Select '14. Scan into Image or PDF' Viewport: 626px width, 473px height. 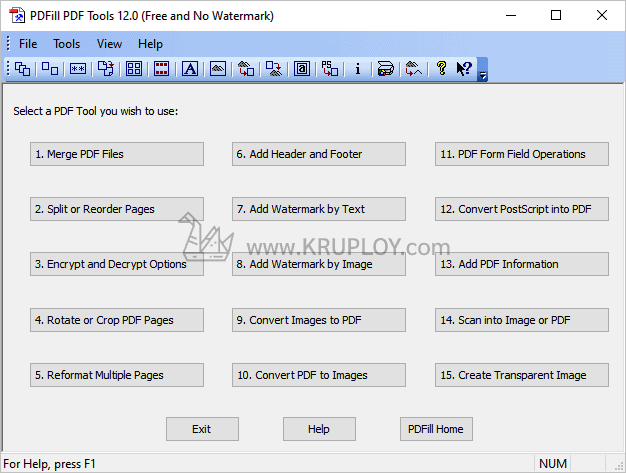point(522,320)
